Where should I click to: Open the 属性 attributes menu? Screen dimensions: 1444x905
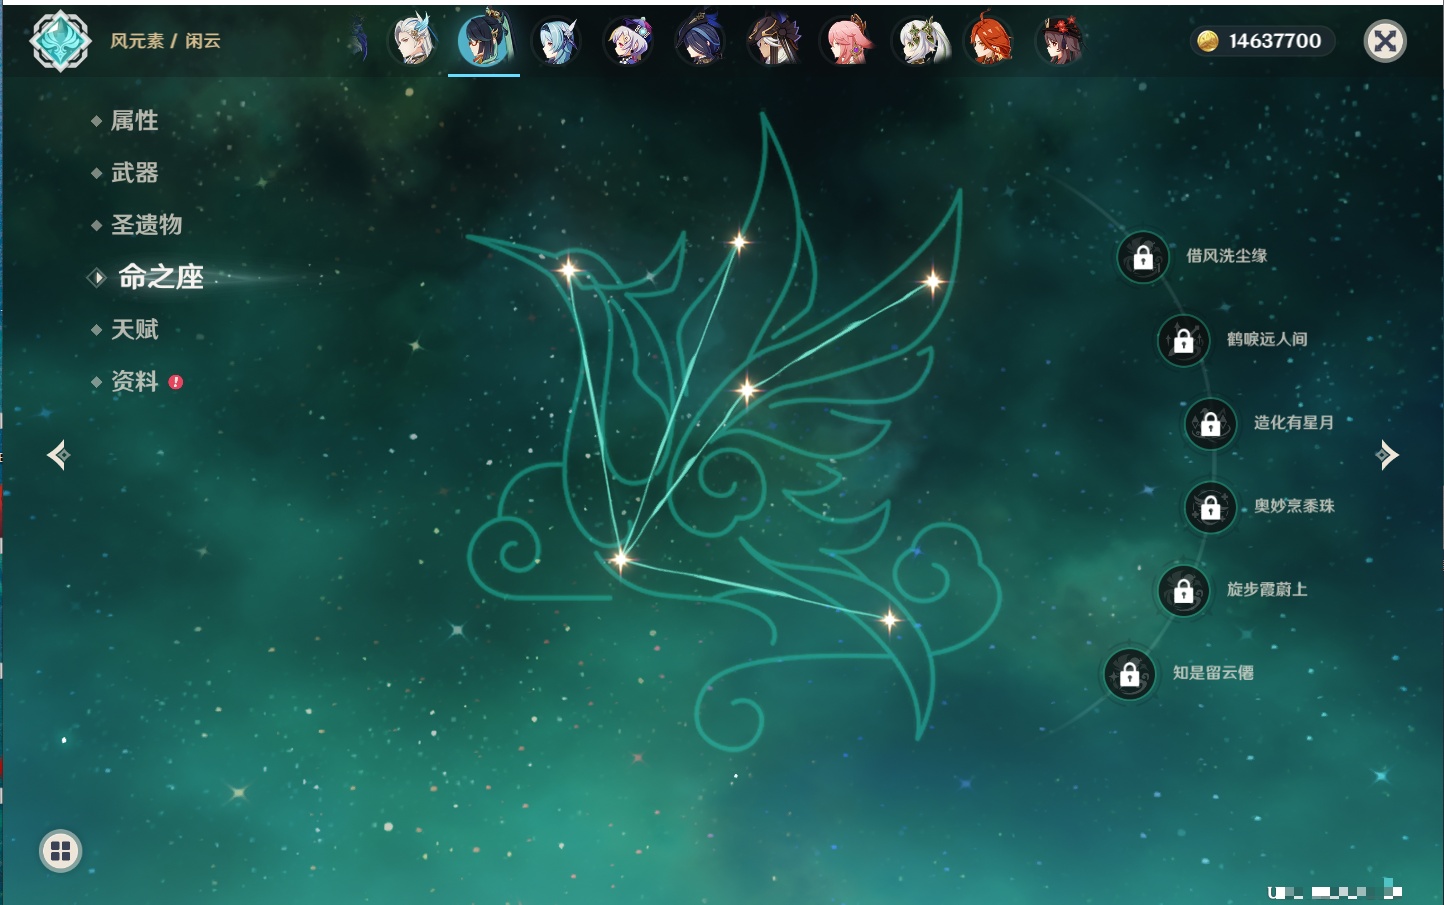tap(134, 121)
